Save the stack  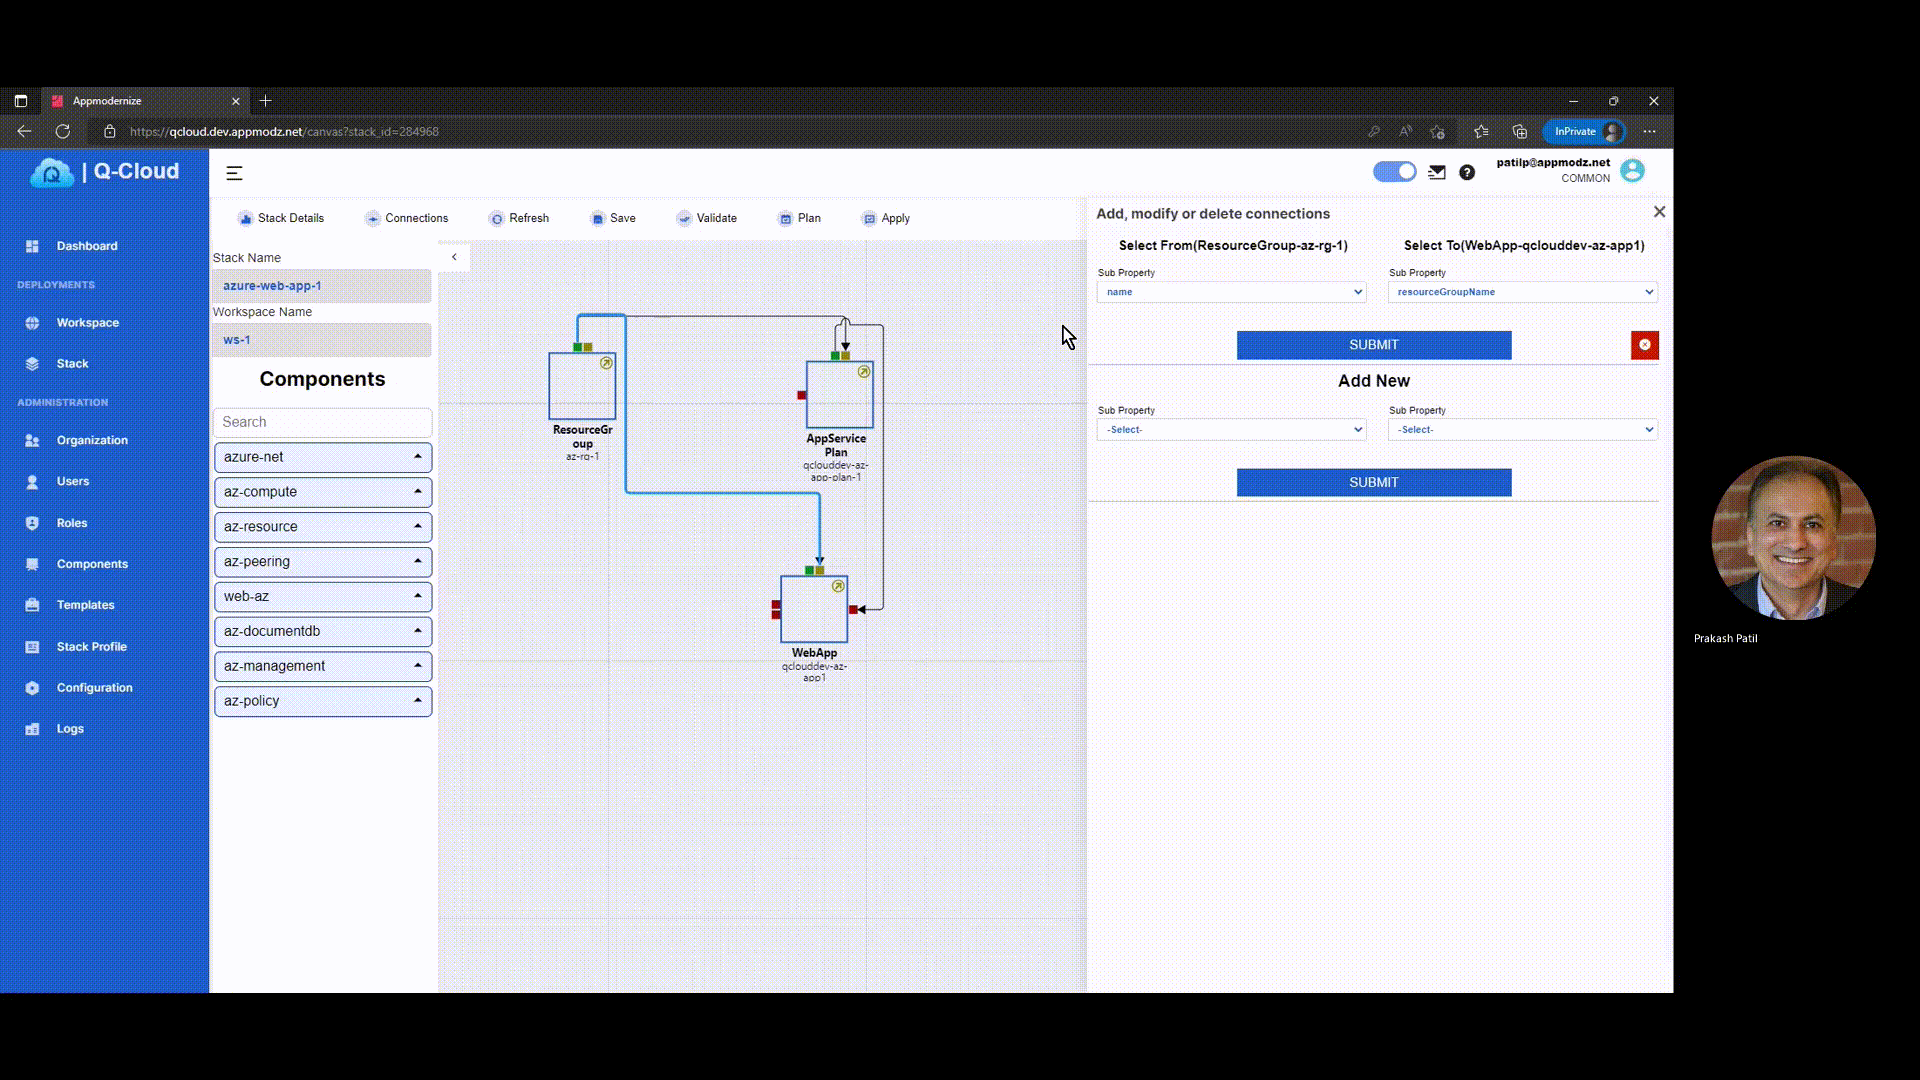[x=613, y=218]
